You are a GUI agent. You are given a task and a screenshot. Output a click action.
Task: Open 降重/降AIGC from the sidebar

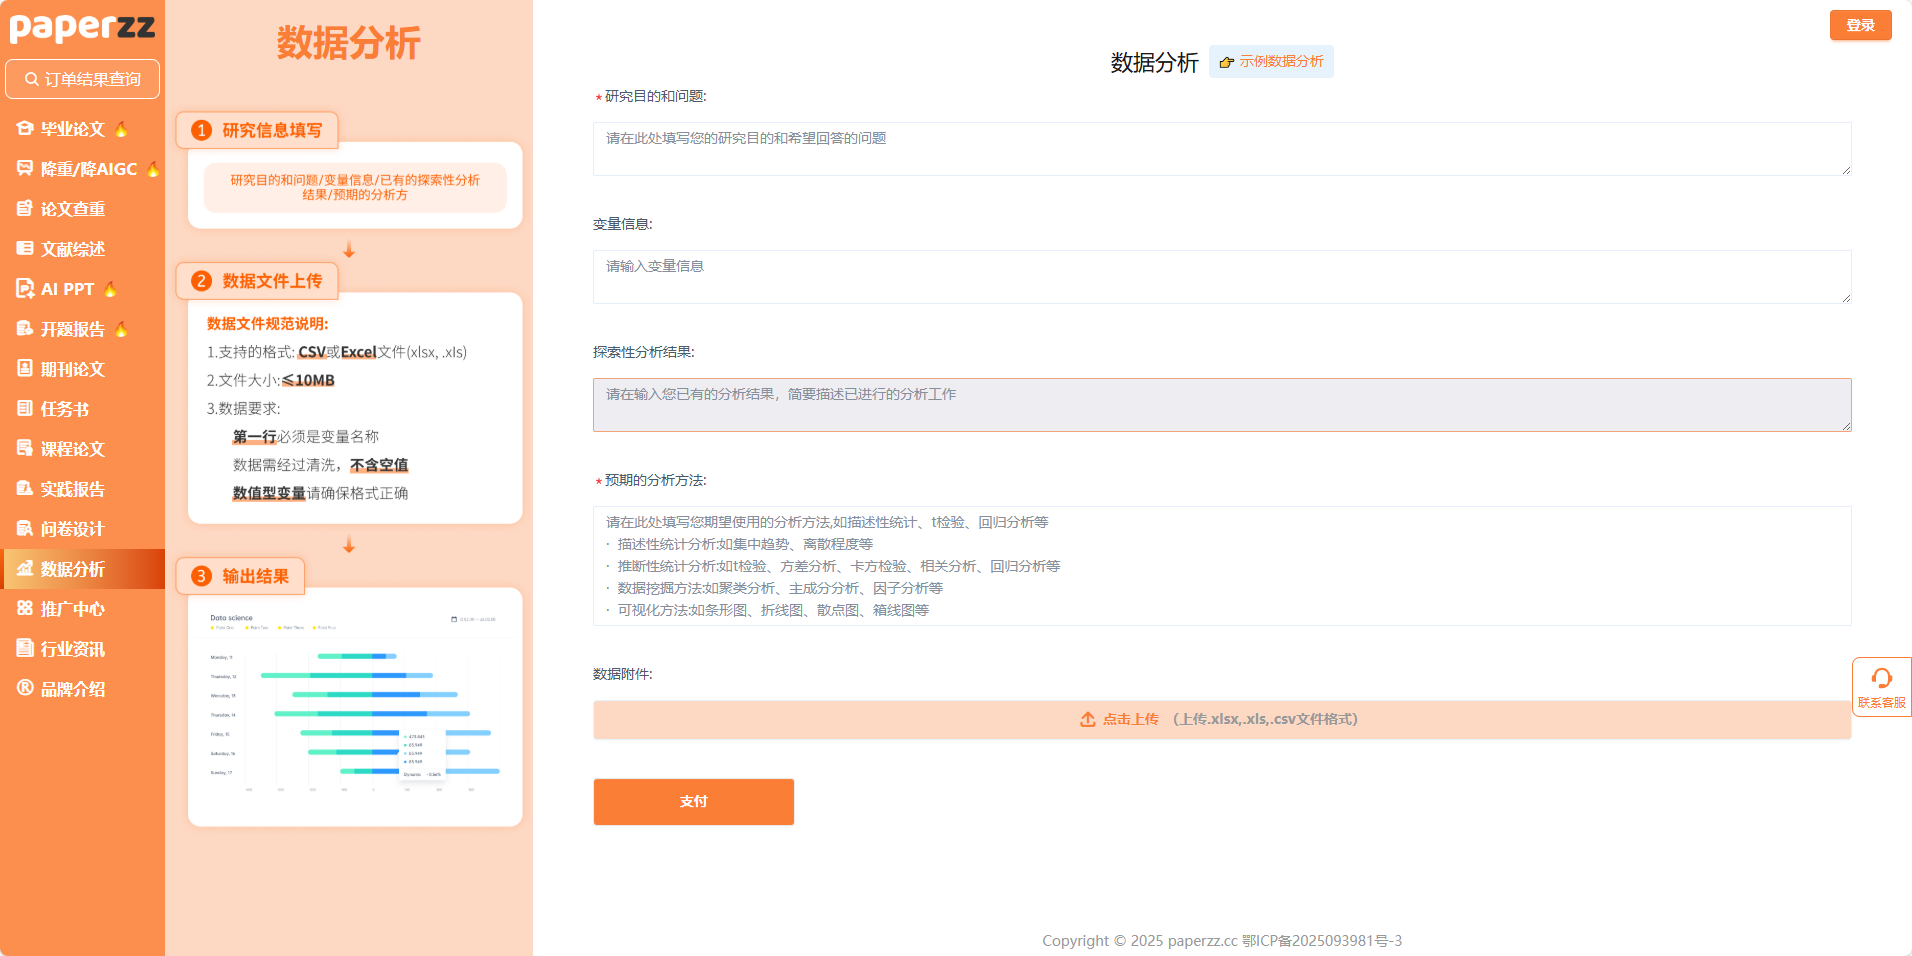88,169
